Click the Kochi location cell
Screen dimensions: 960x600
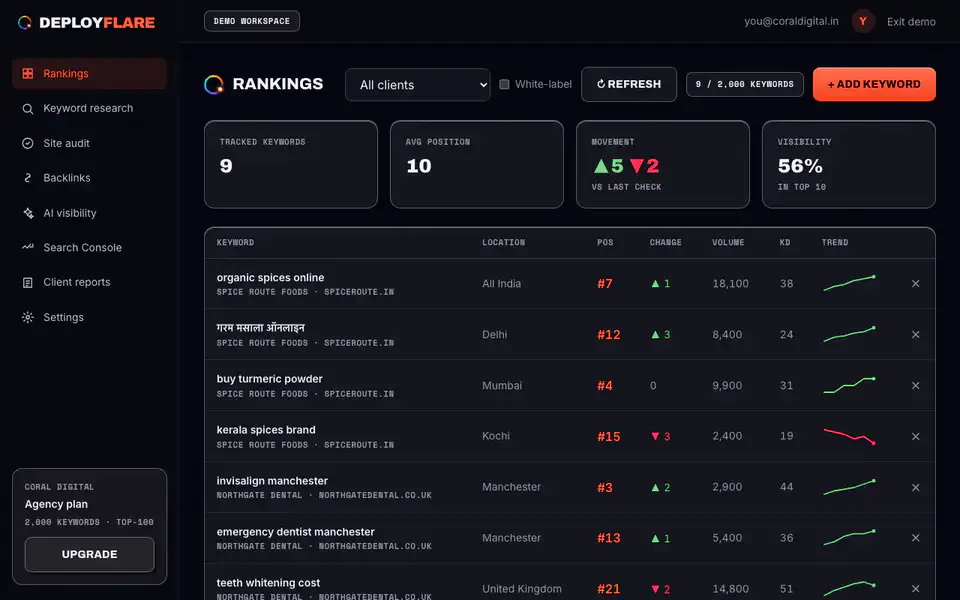496,436
